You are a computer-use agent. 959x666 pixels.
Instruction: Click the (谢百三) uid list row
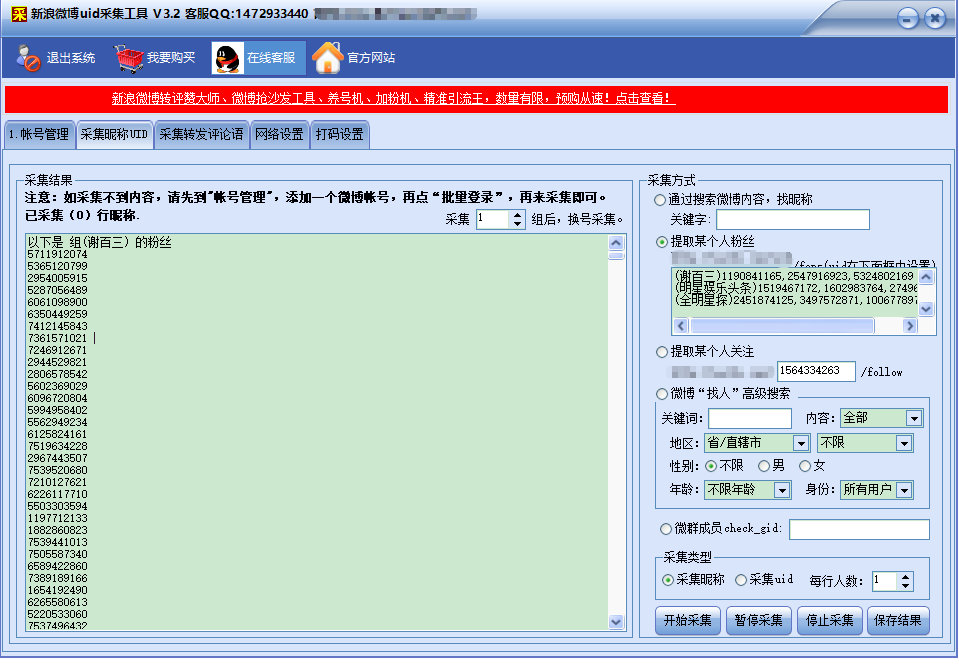click(794, 276)
